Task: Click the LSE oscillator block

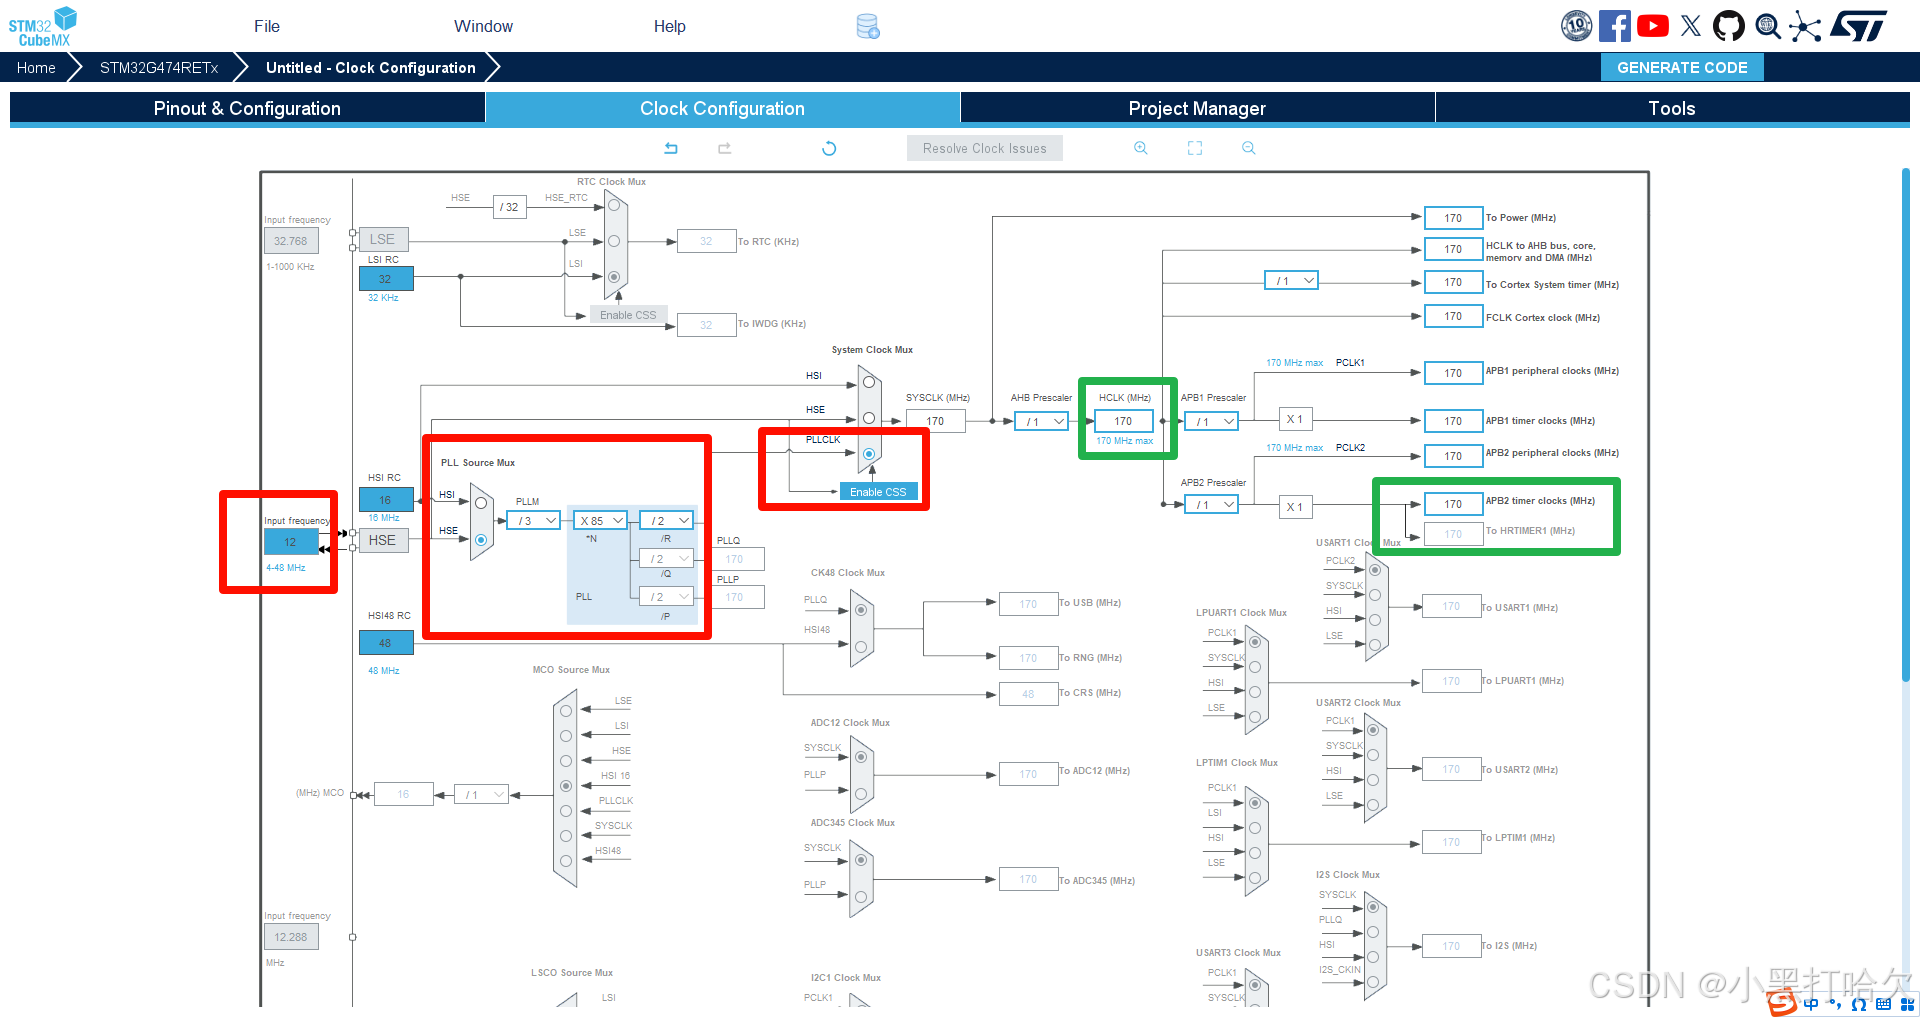Action: pyautogui.click(x=383, y=239)
